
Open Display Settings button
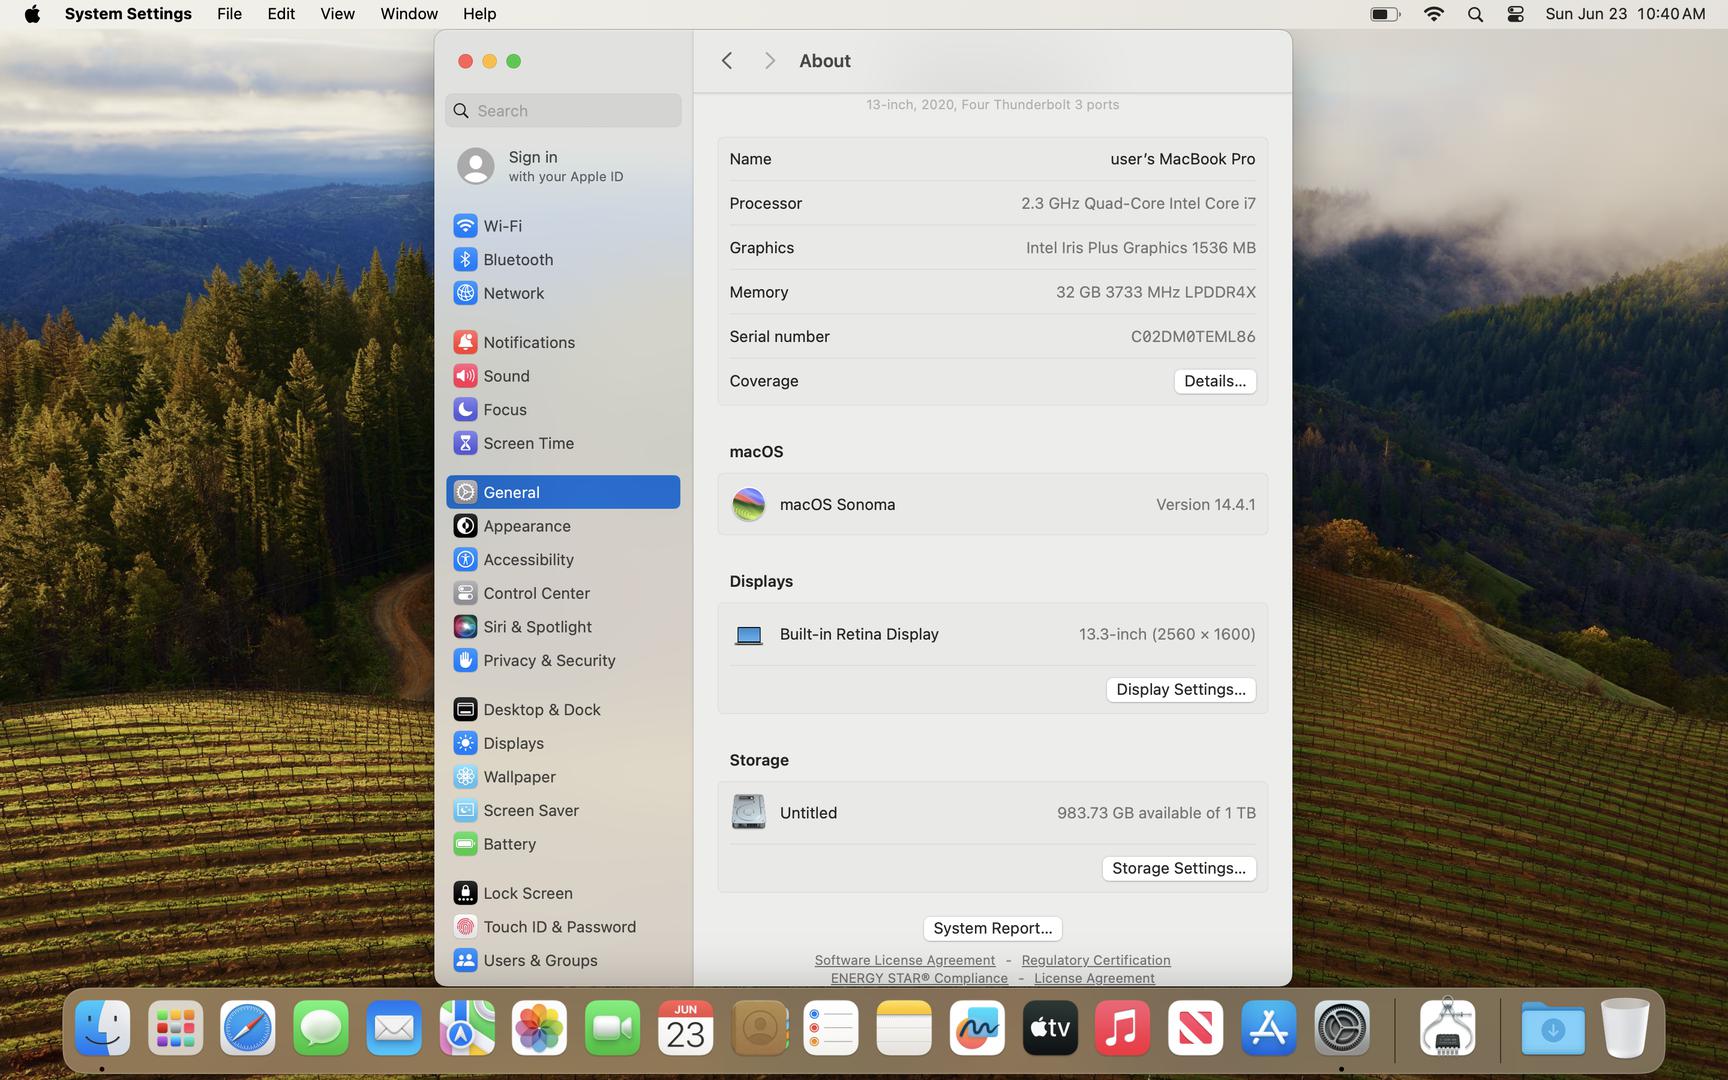click(1180, 690)
